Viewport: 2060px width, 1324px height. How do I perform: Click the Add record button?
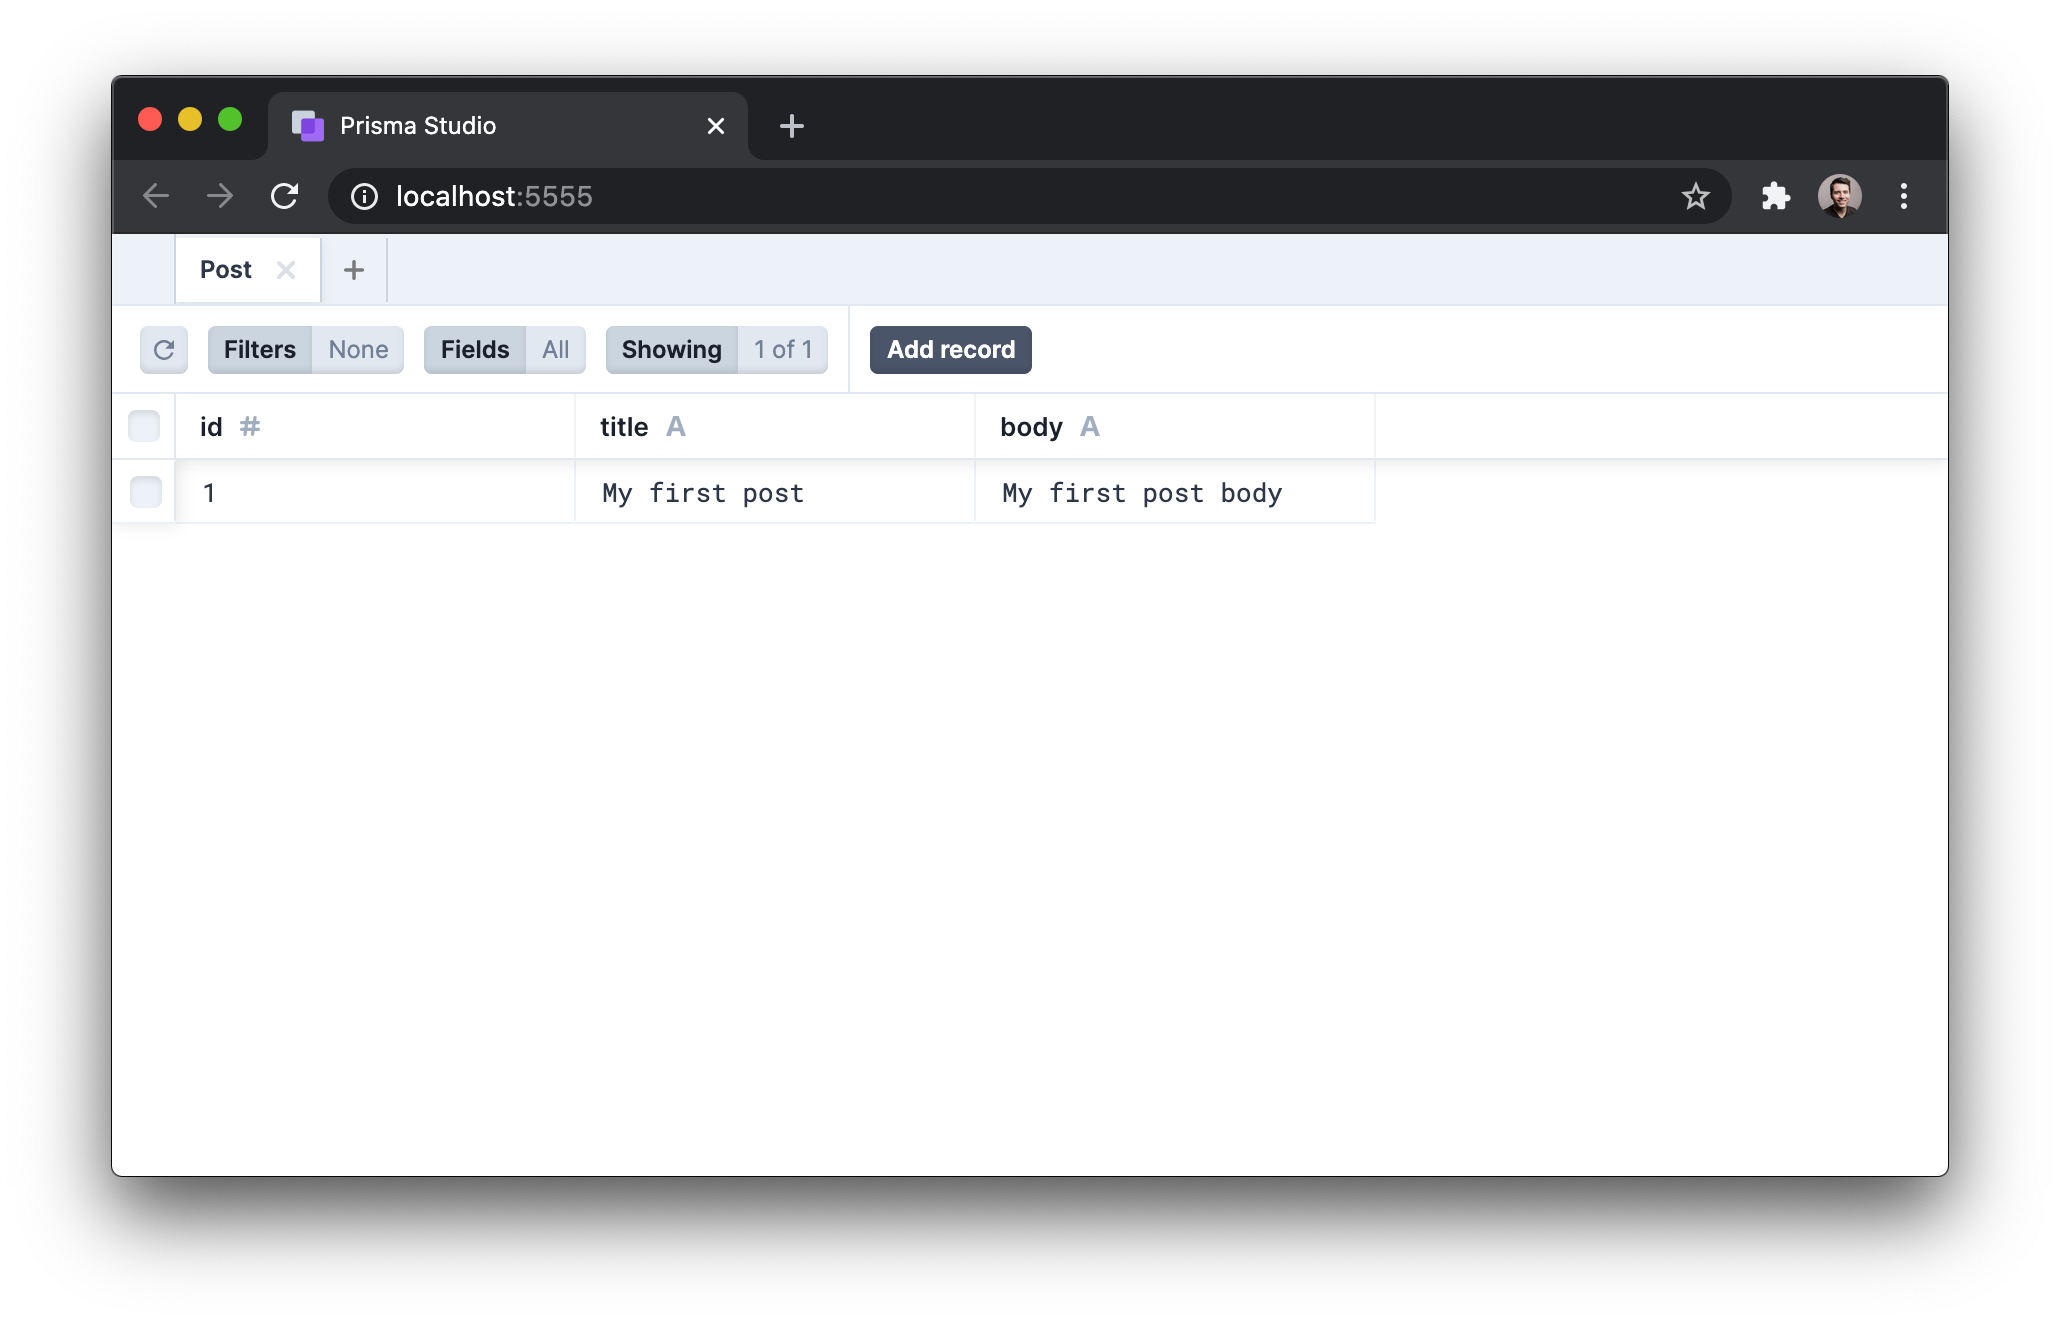[x=950, y=348]
